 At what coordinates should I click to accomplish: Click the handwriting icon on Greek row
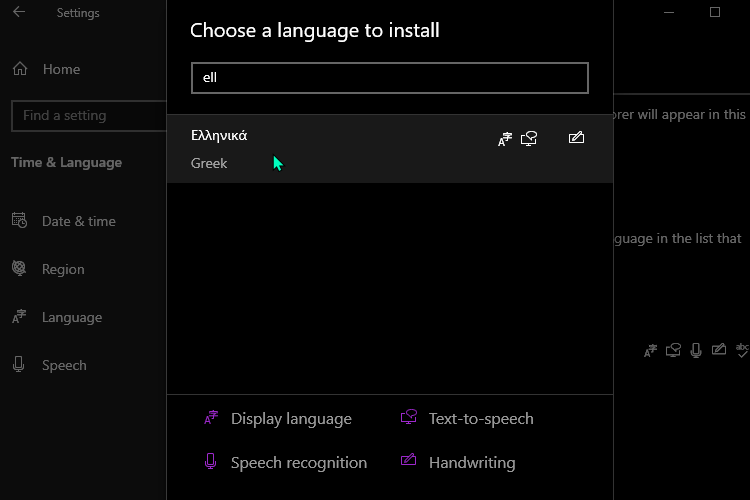pos(576,138)
